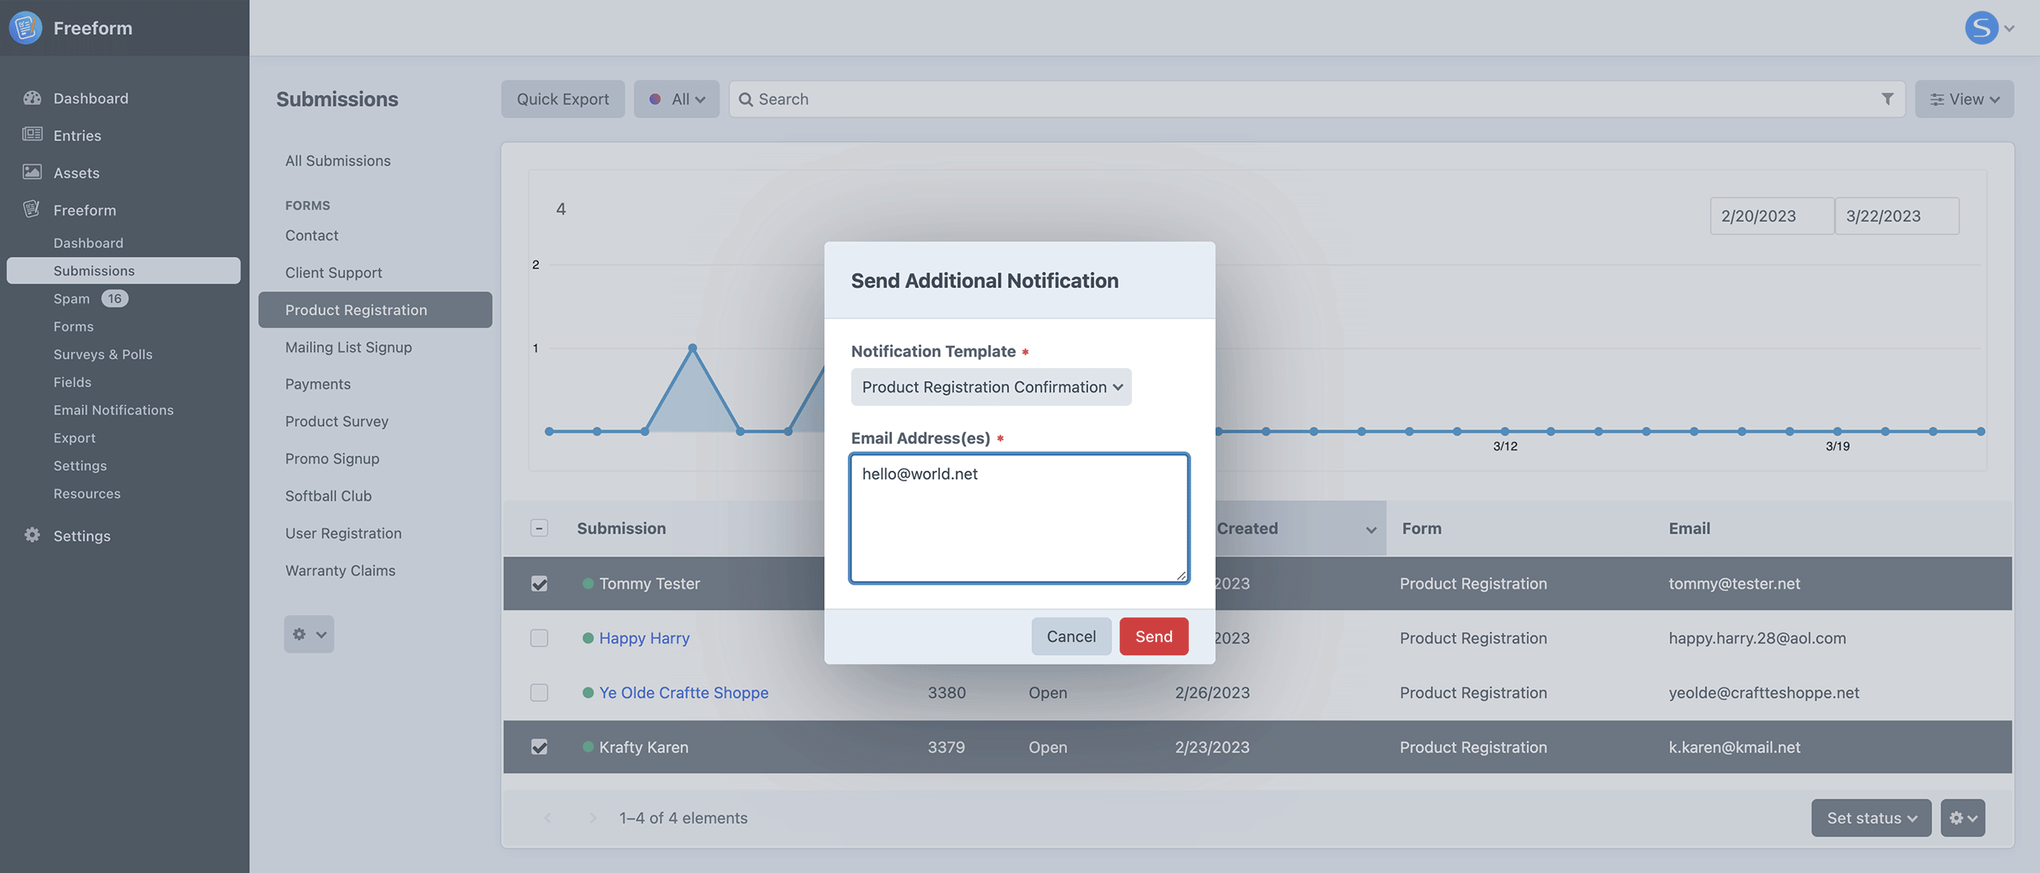
Task: Select the Warranty Claims form
Action: (x=340, y=570)
